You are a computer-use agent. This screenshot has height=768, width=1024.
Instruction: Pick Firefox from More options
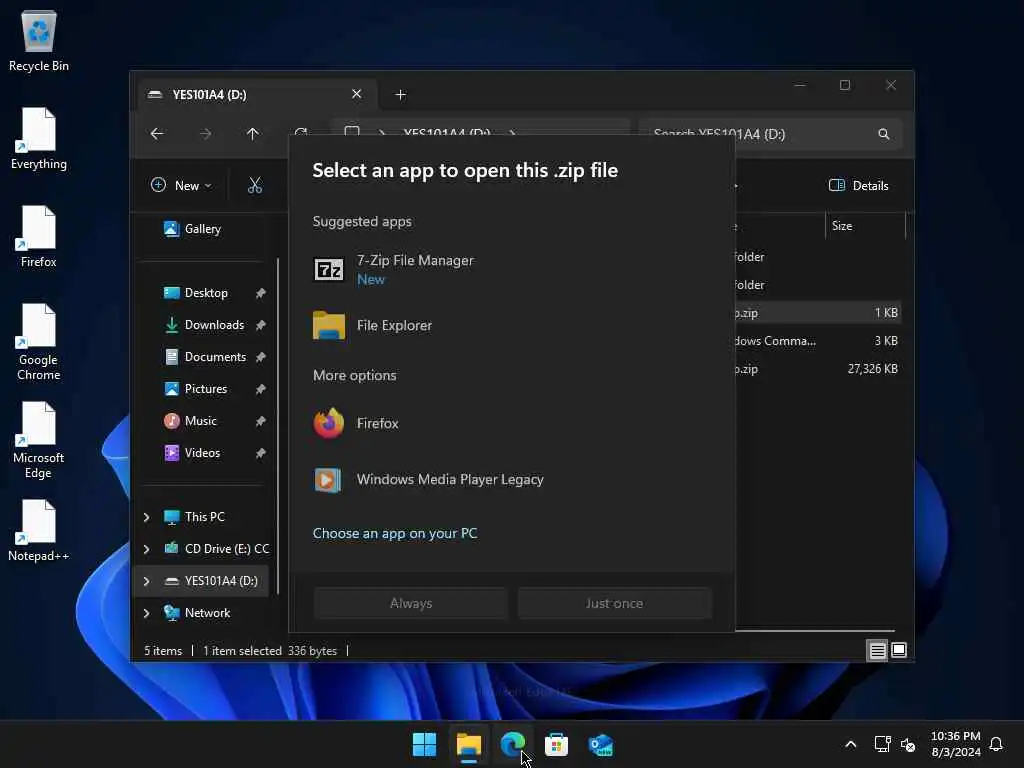pos(511,423)
